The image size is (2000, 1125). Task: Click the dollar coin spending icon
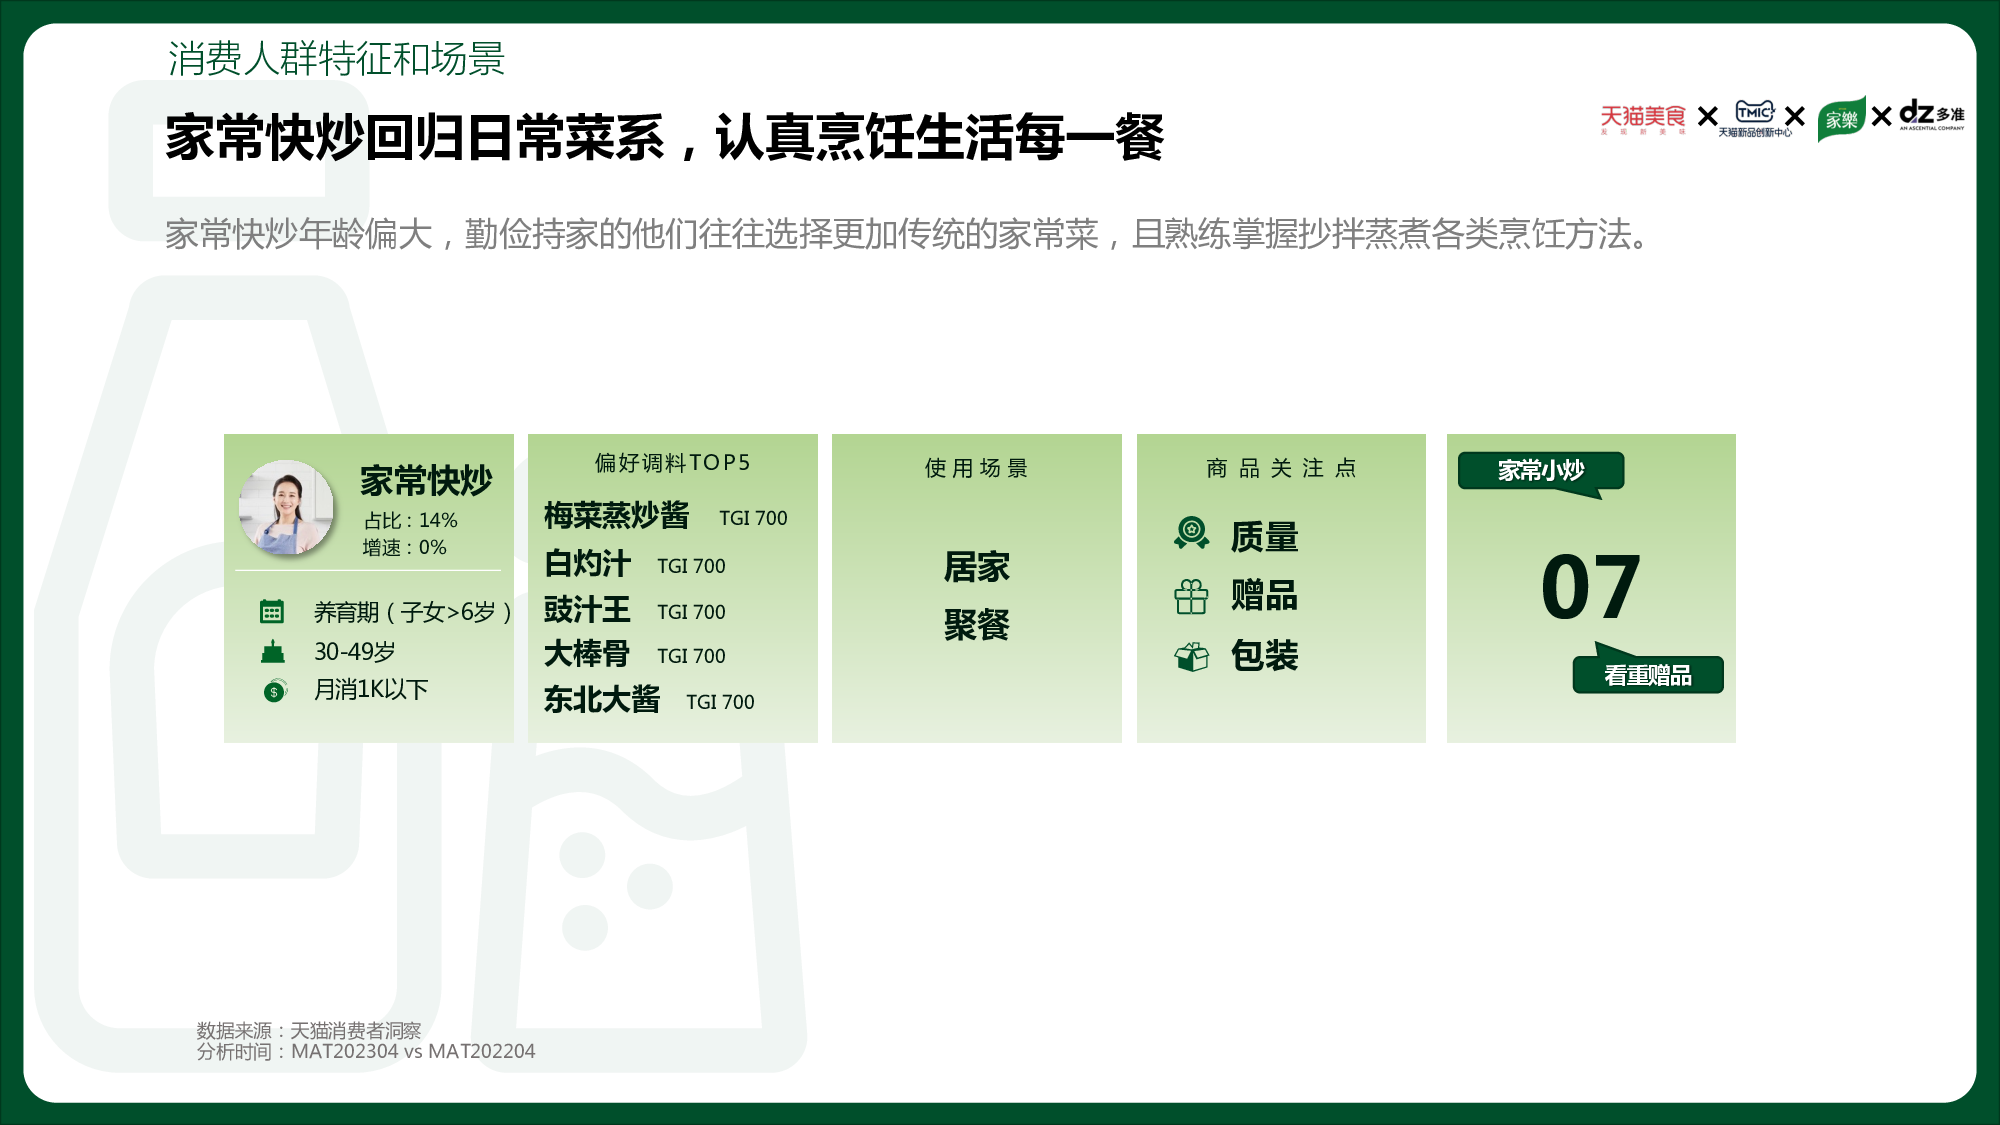coord(275,690)
